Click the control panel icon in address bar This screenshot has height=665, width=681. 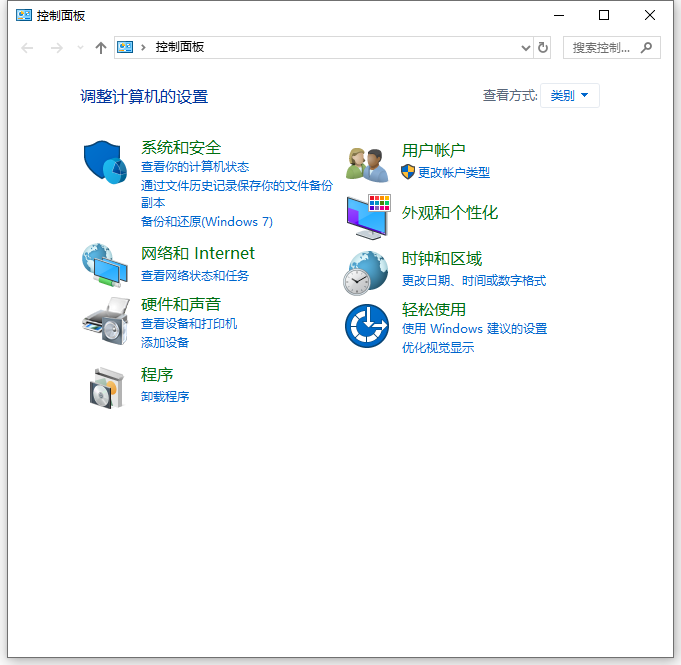tap(125, 47)
